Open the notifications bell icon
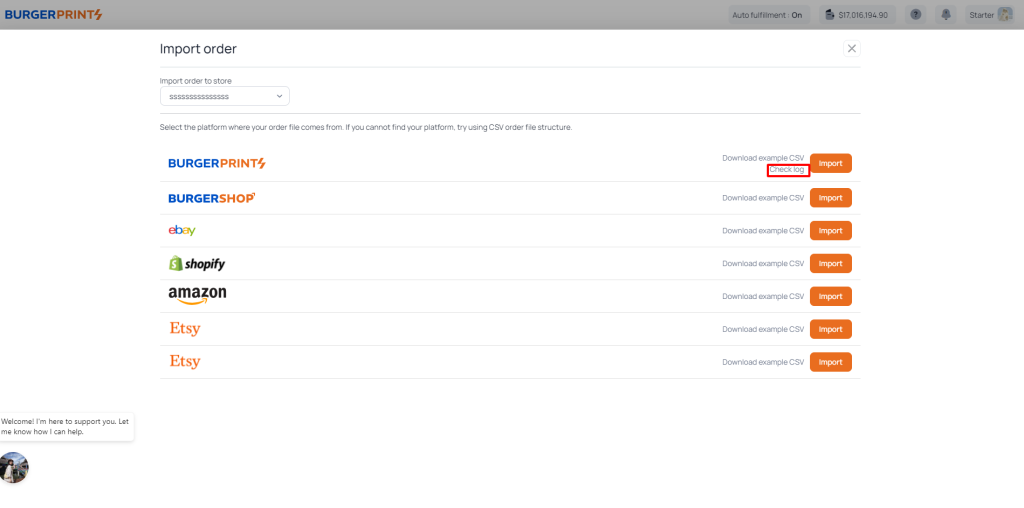Image resolution: width=1024 pixels, height=508 pixels. [x=946, y=14]
